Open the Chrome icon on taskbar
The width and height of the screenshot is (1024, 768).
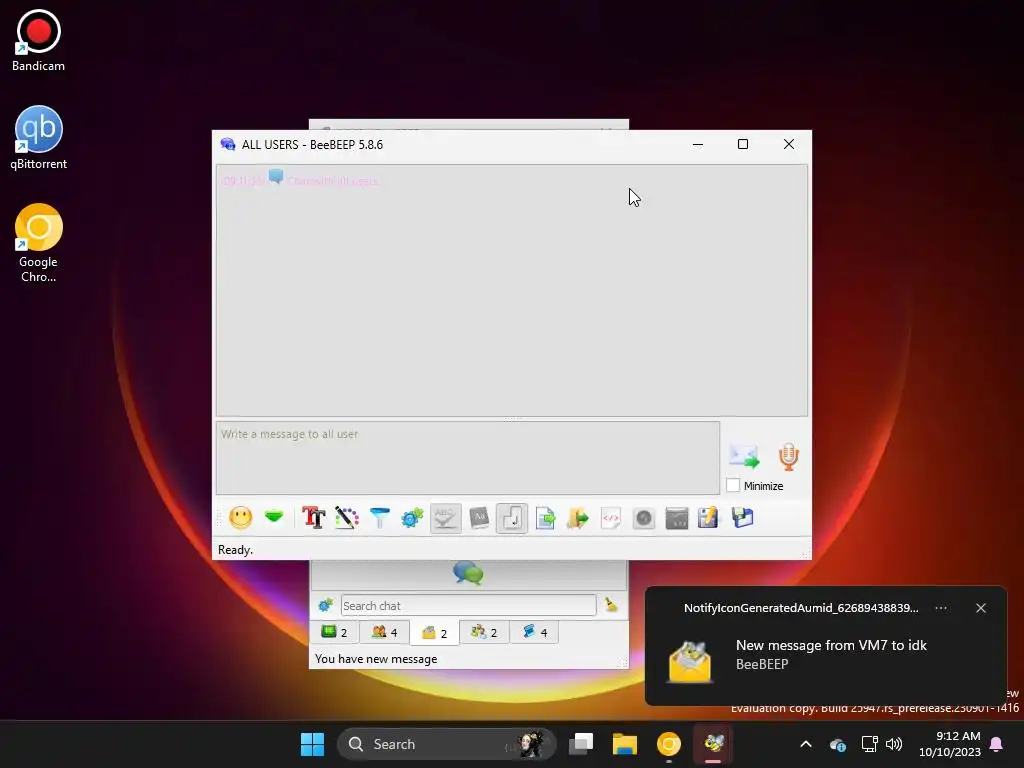(x=669, y=744)
